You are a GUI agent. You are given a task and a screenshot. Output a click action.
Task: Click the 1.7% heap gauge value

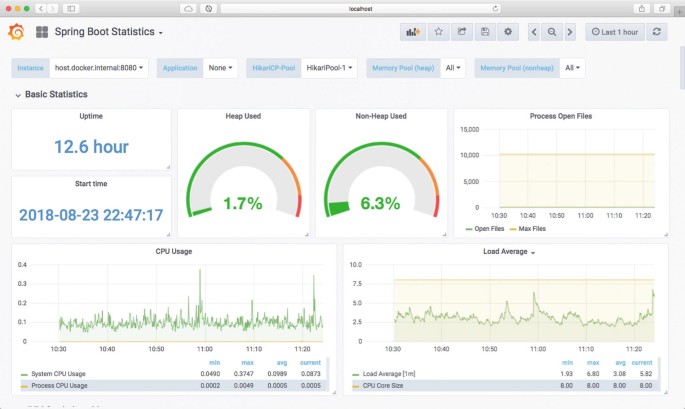click(243, 203)
